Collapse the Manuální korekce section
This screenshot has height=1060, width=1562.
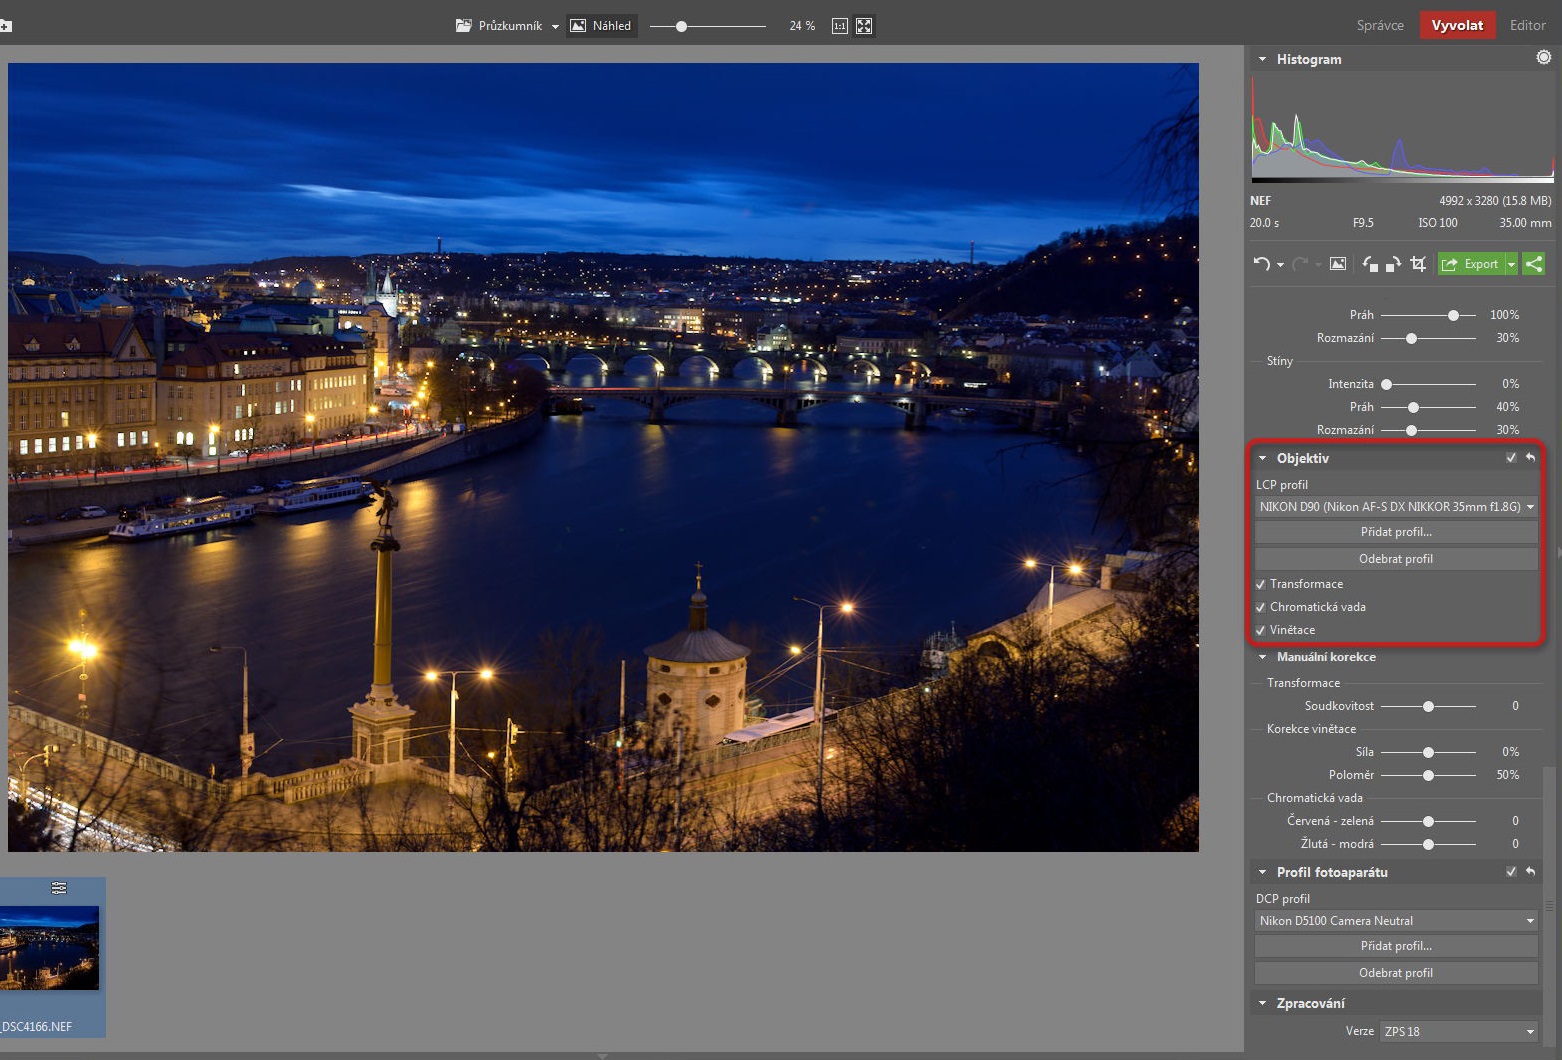click(x=1263, y=657)
